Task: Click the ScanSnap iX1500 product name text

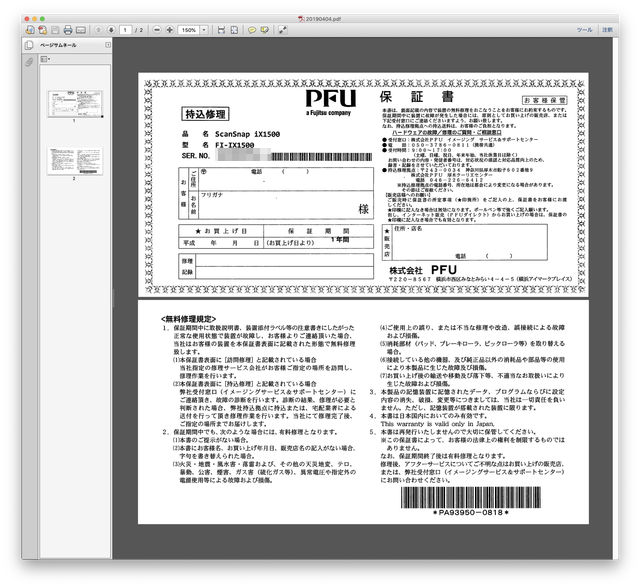Action: coord(247,134)
